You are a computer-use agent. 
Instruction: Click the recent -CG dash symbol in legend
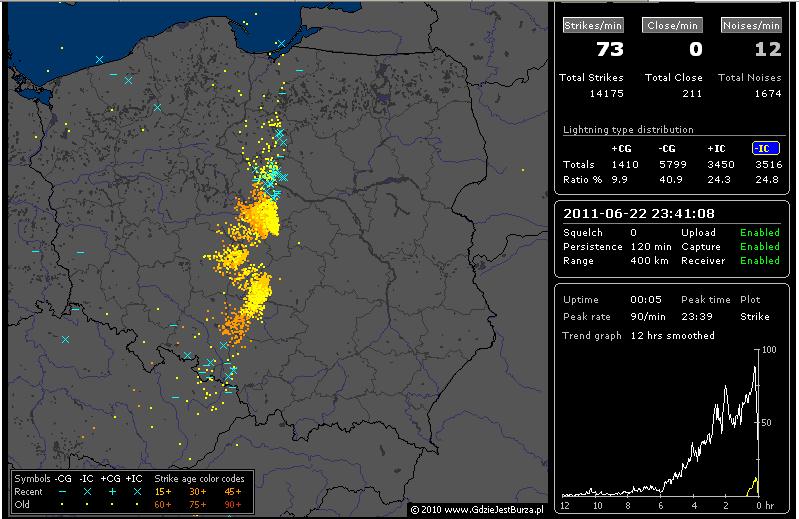(x=63, y=492)
